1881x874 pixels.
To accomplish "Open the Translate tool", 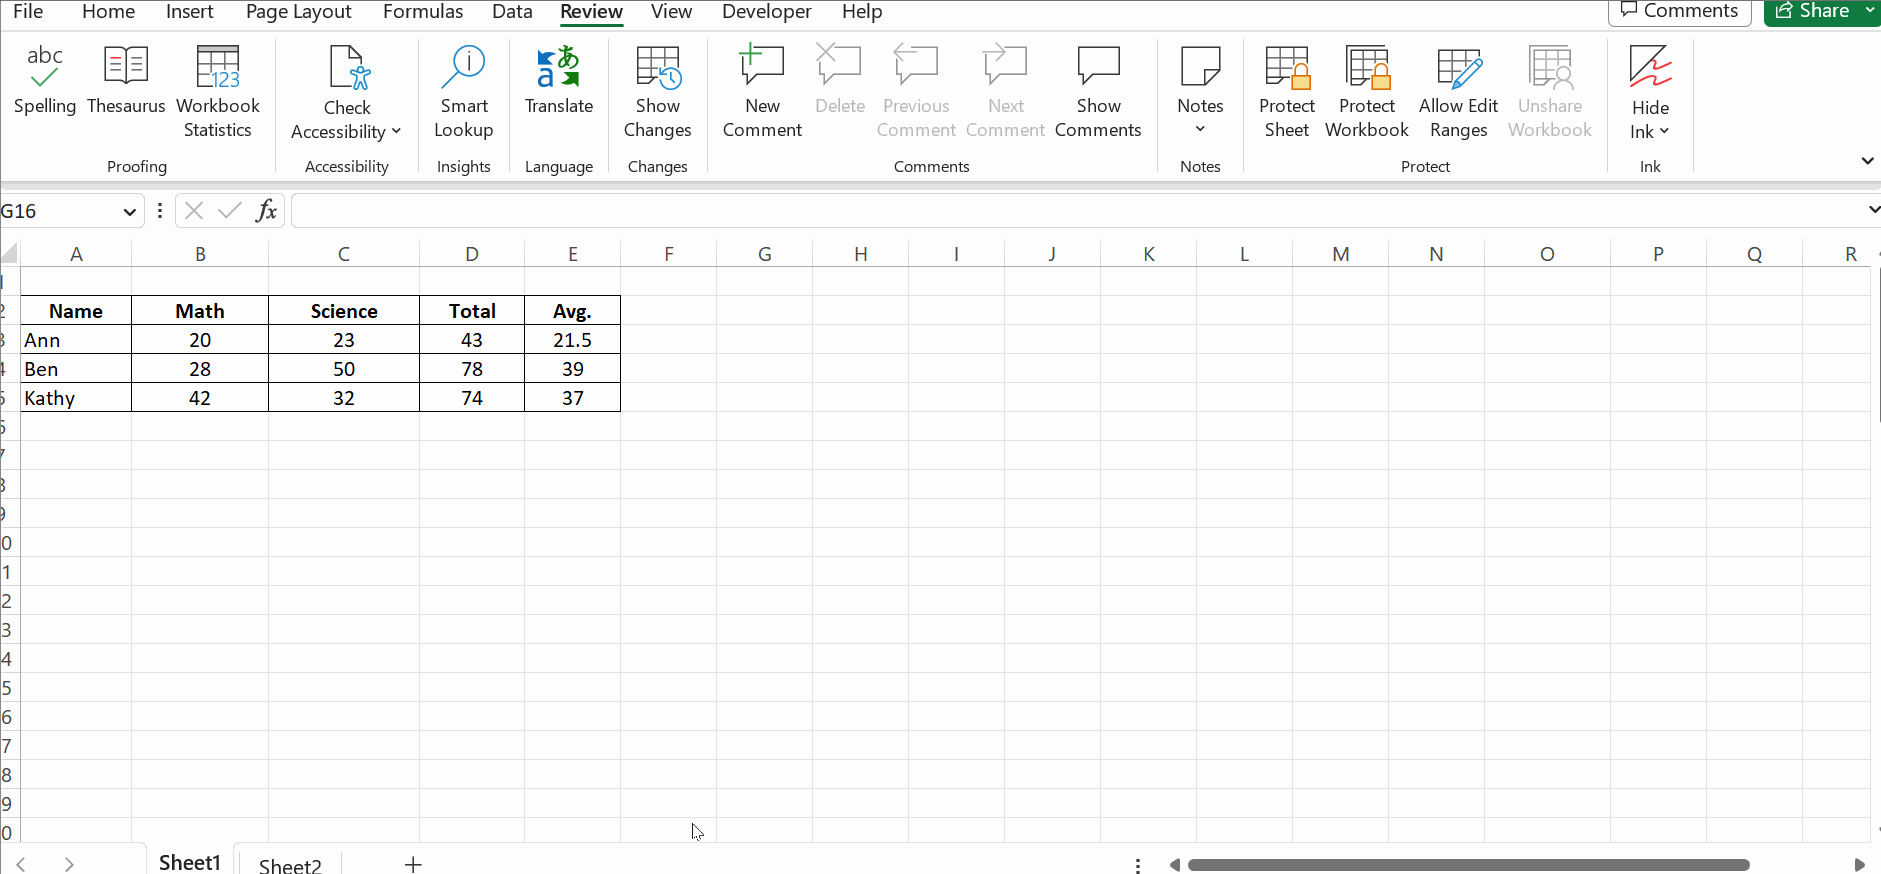I will pos(559,82).
